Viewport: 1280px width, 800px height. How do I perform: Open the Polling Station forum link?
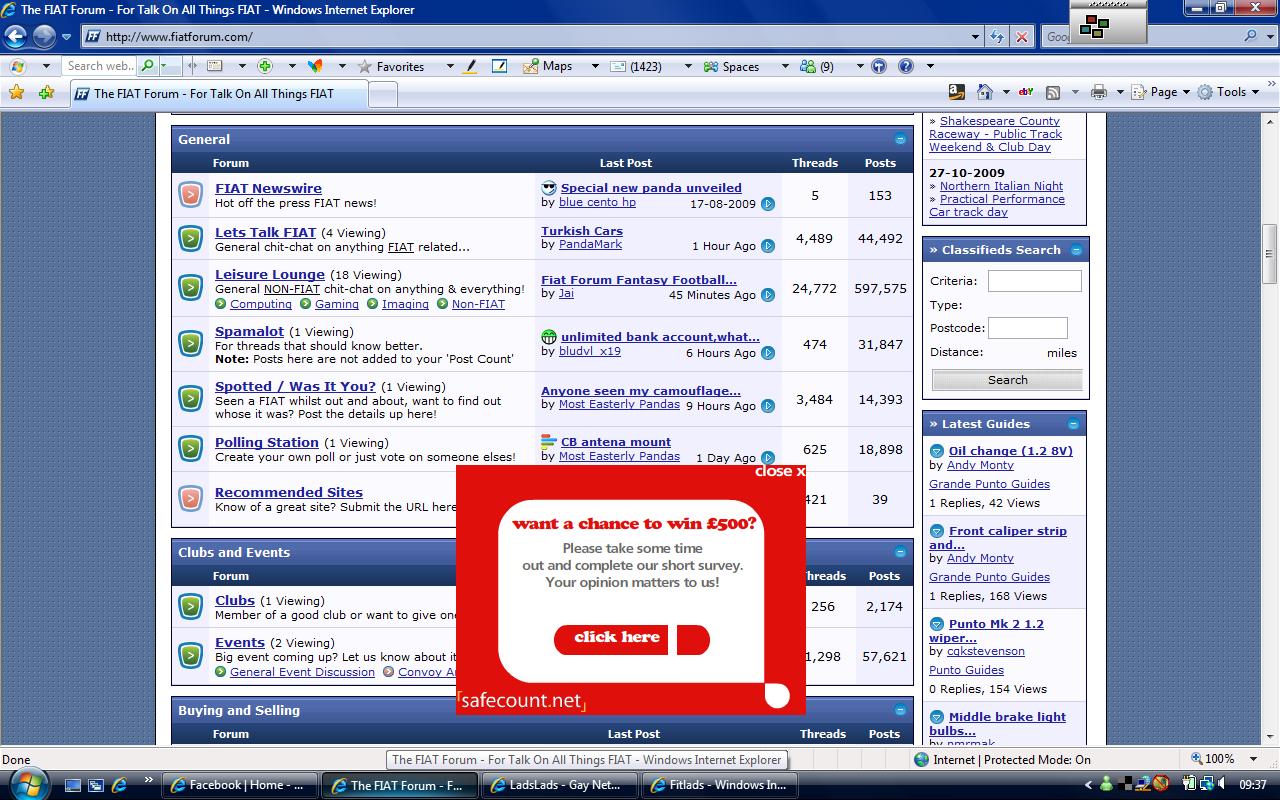click(267, 442)
